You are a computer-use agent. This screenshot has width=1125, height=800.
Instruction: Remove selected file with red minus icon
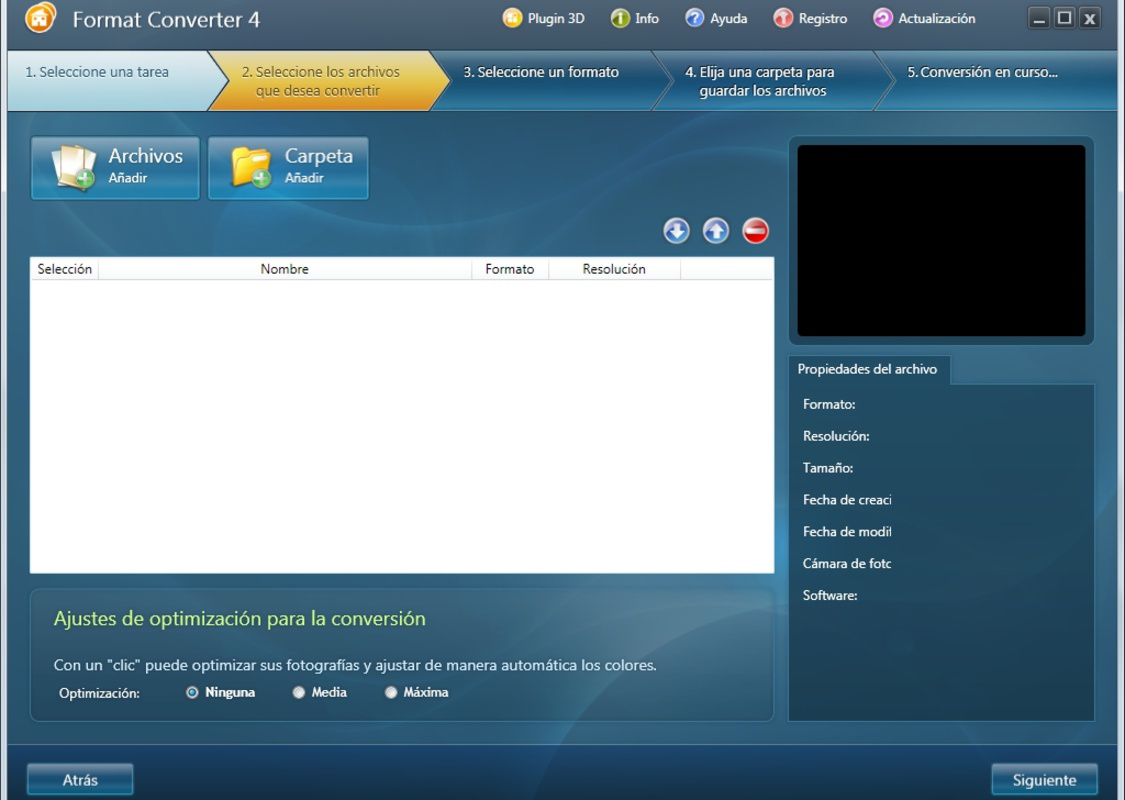point(756,231)
